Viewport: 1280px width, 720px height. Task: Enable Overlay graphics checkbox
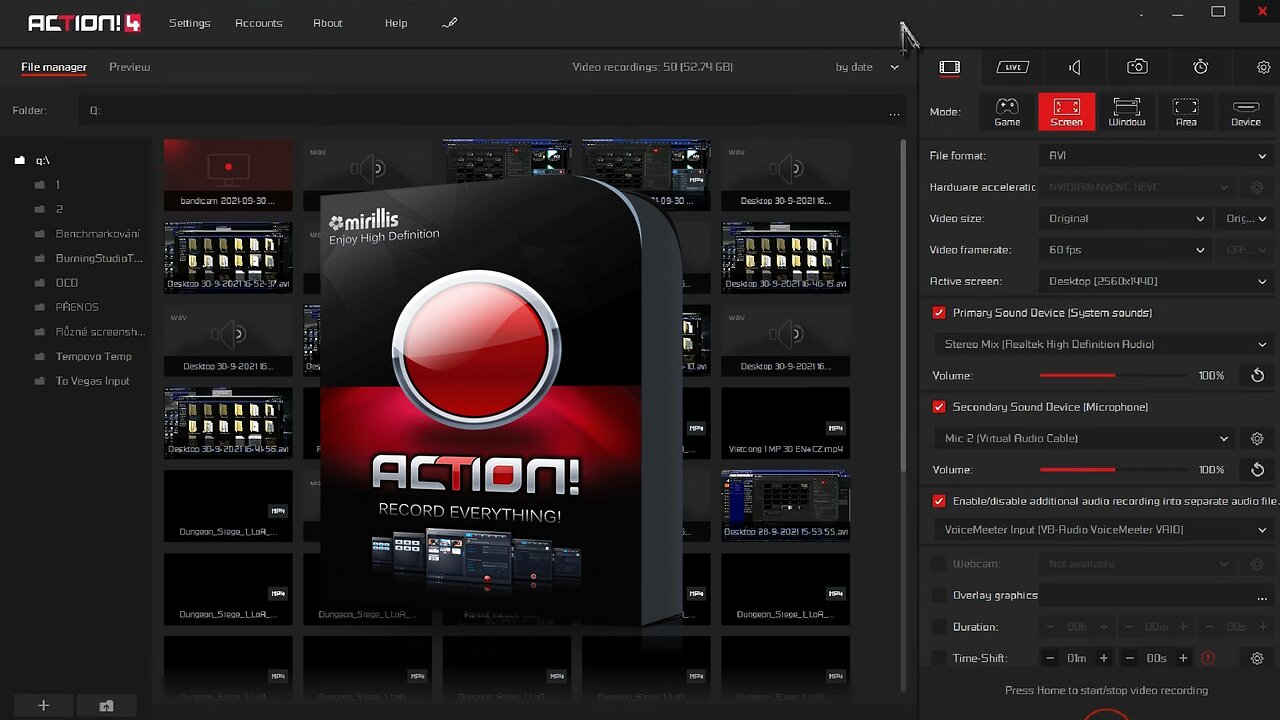click(x=939, y=595)
